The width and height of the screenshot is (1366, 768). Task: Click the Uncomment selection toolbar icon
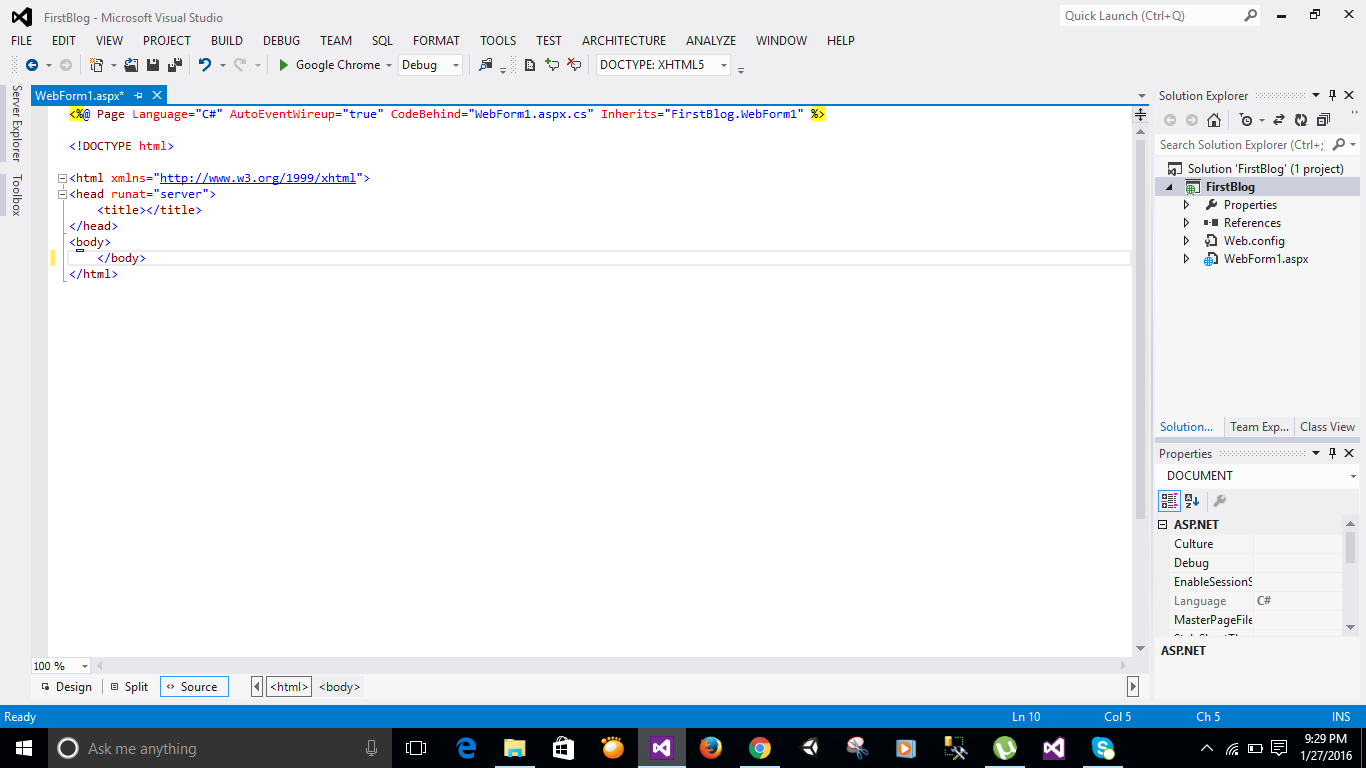coord(574,65)
